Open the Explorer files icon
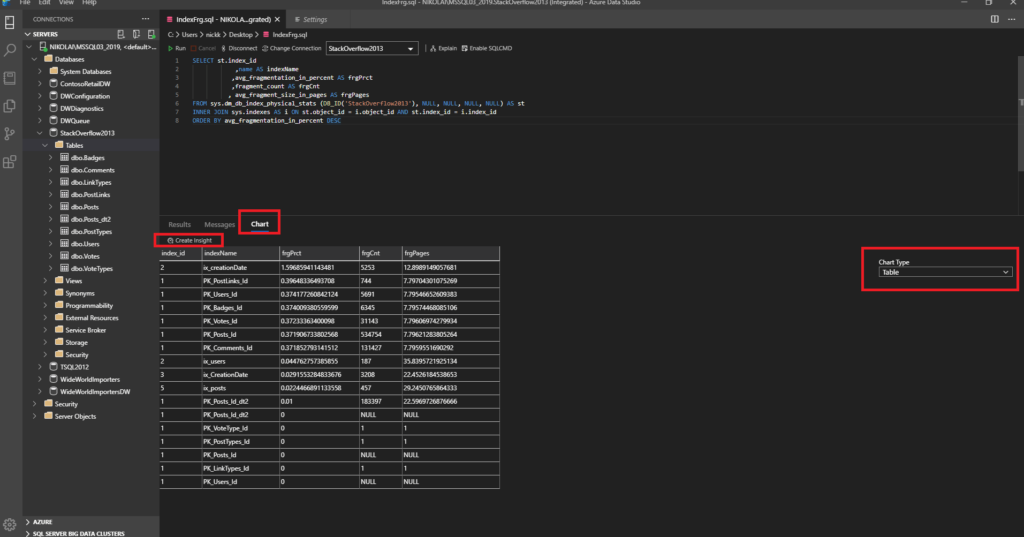Screen dimensions: 1024x537 pyautogui.click(x=10, y=106)
